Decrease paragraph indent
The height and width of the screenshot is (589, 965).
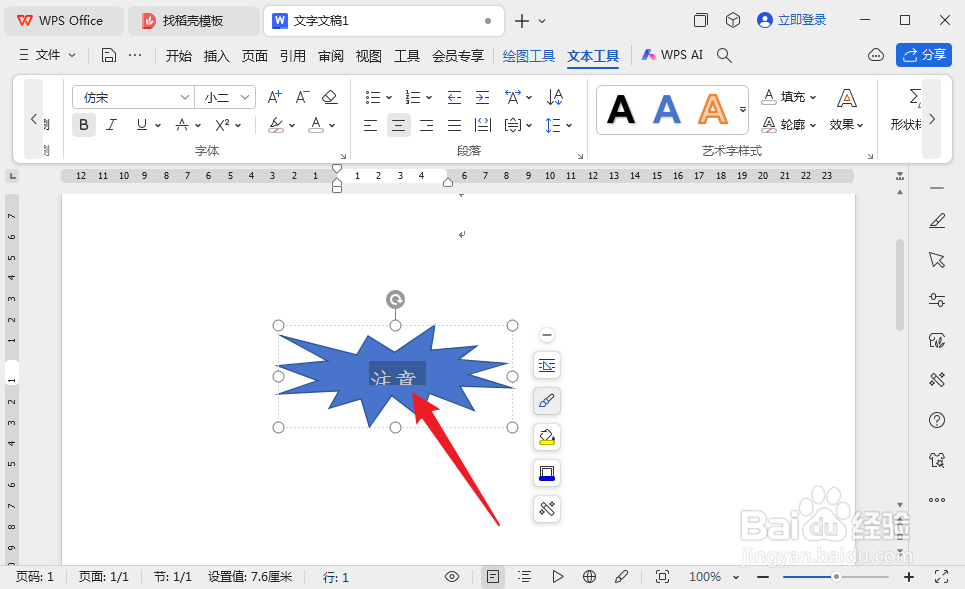pos(454,97)
